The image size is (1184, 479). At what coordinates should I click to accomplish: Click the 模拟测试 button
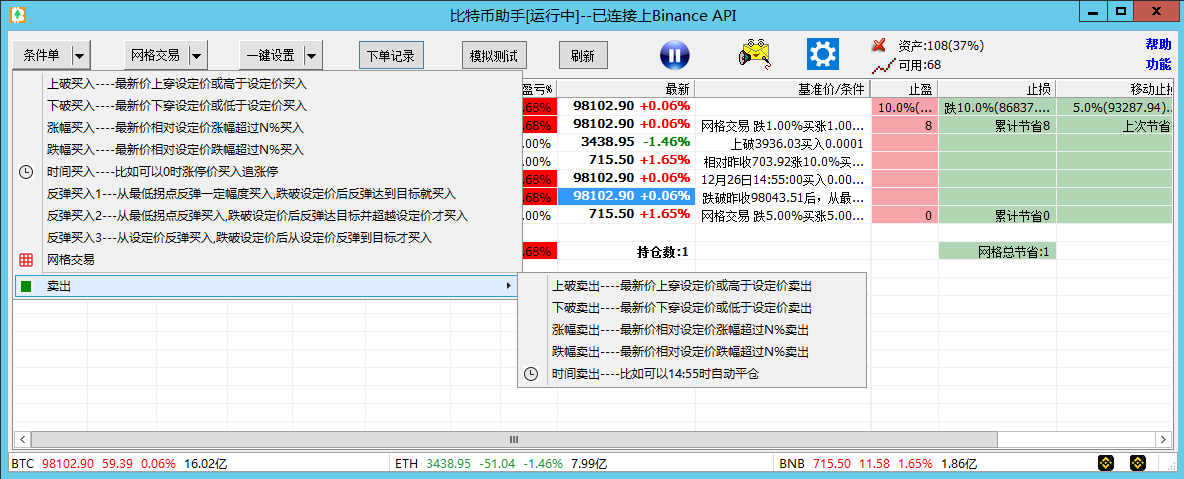494,56
